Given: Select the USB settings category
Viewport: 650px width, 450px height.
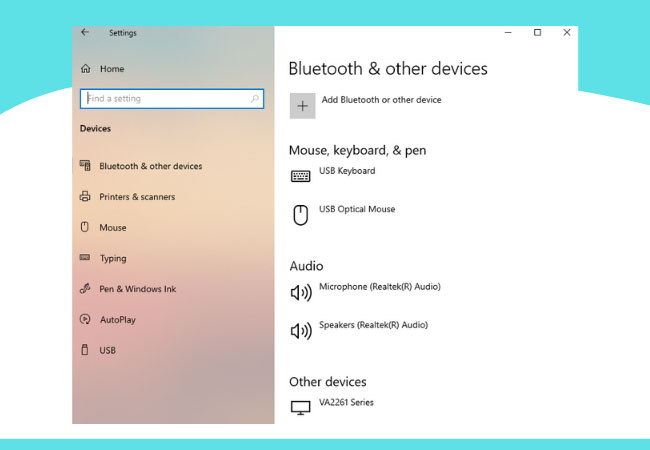Looking at the screenshot, I should click(107, 351).
